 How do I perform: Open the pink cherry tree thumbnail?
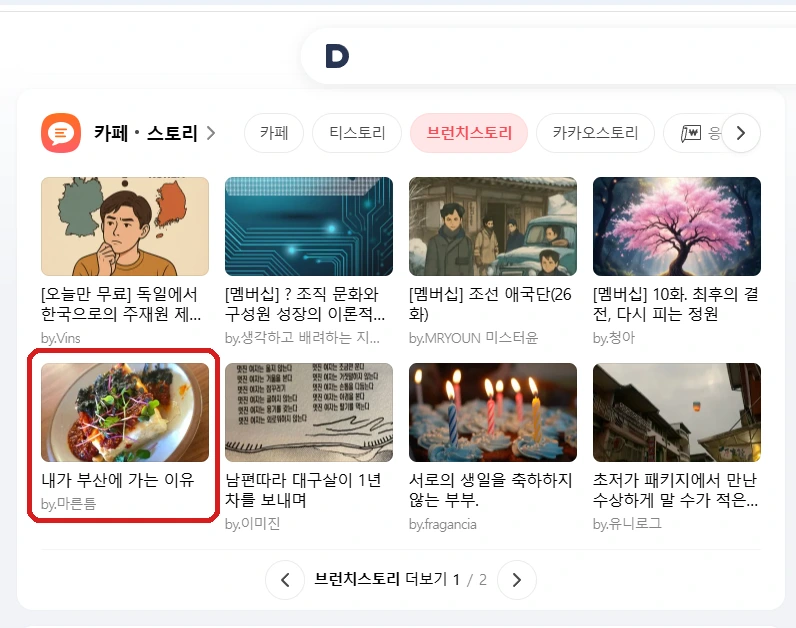[x=677, y=226]
